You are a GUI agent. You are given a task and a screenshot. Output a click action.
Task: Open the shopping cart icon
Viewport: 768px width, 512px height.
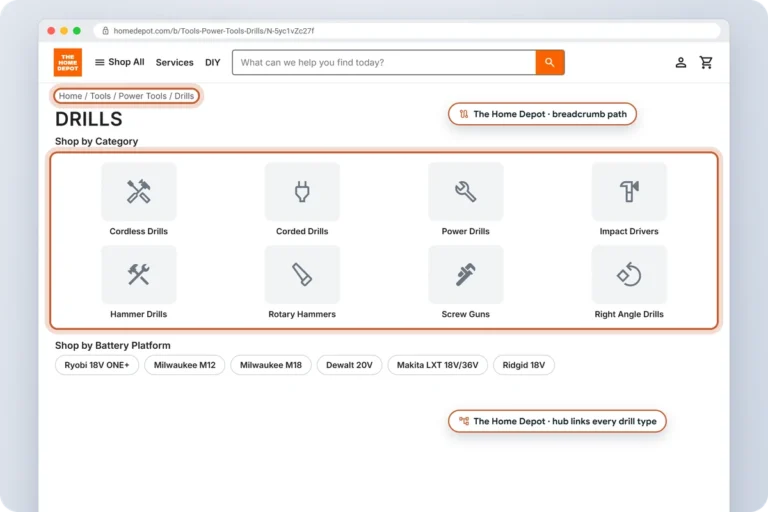706,62
